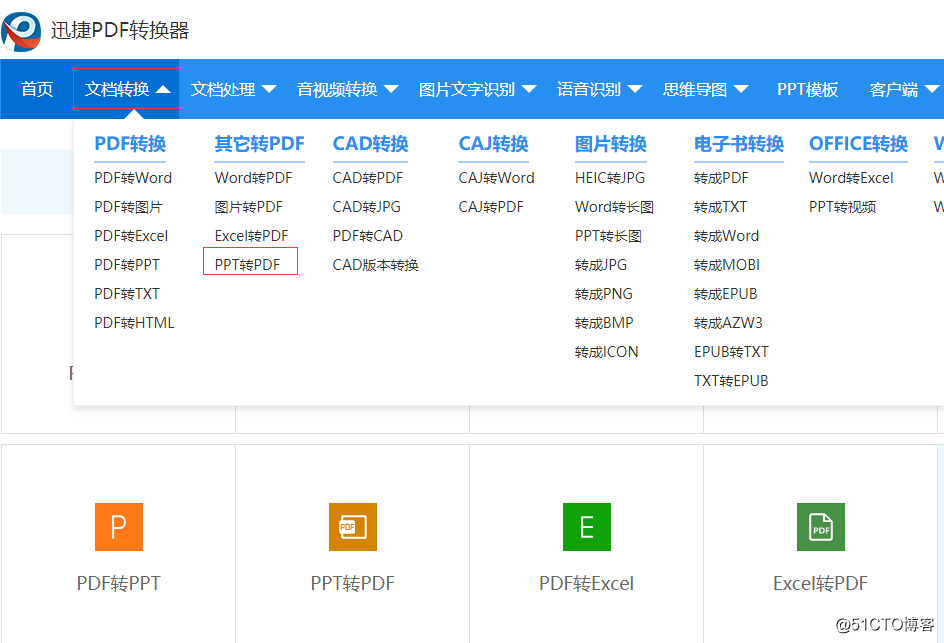Screen dimensions: 944x643
Task: Select 转成JPG under 图片转换
Action: [601, 264]
